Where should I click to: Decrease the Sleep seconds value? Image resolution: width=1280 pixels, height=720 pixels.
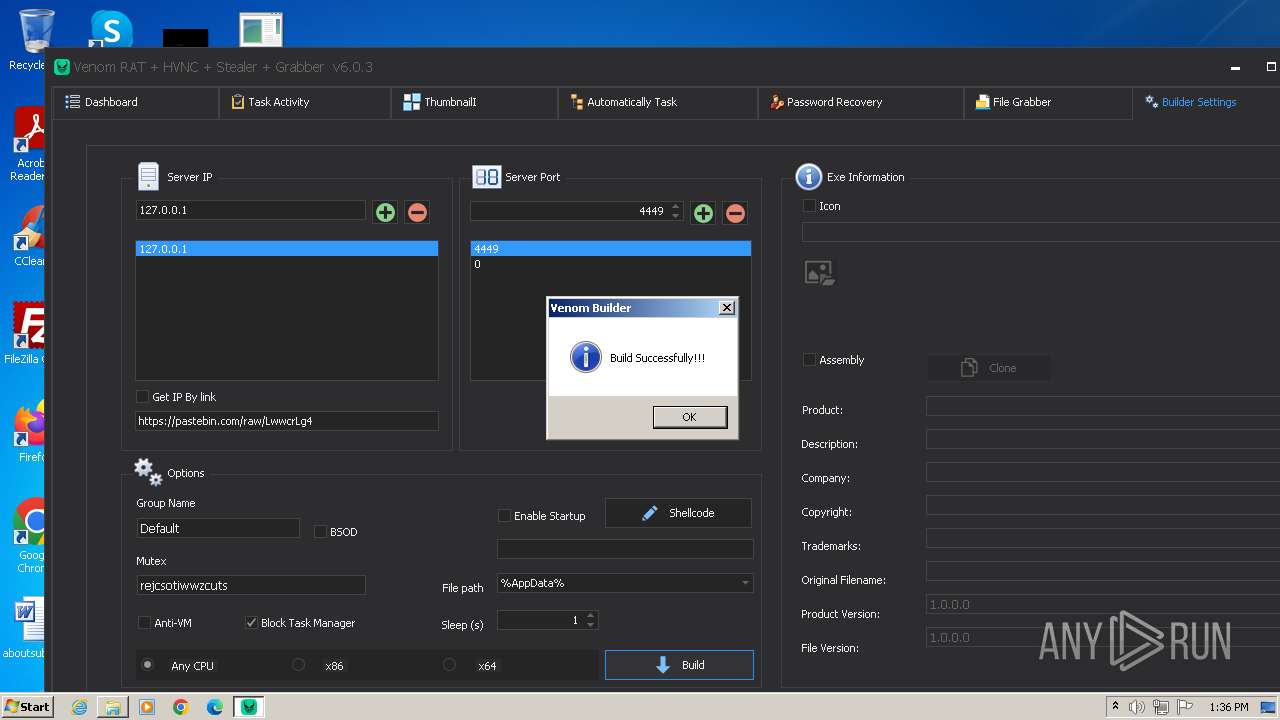(591, 625)
